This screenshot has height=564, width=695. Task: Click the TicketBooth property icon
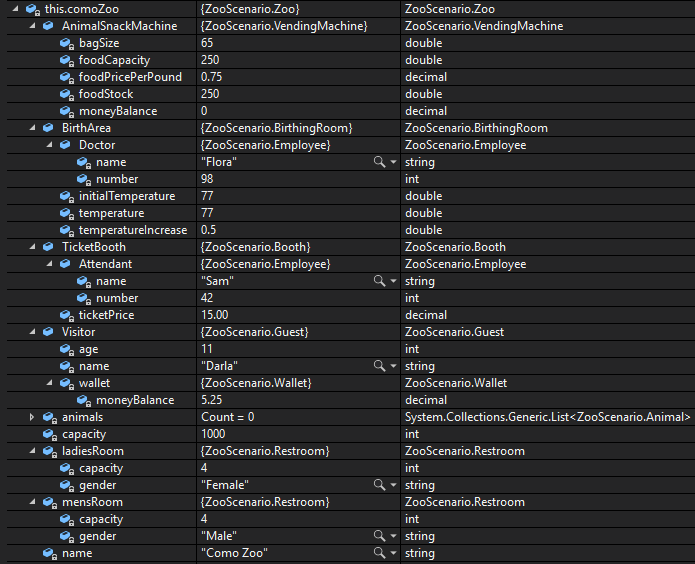point(48,247)
